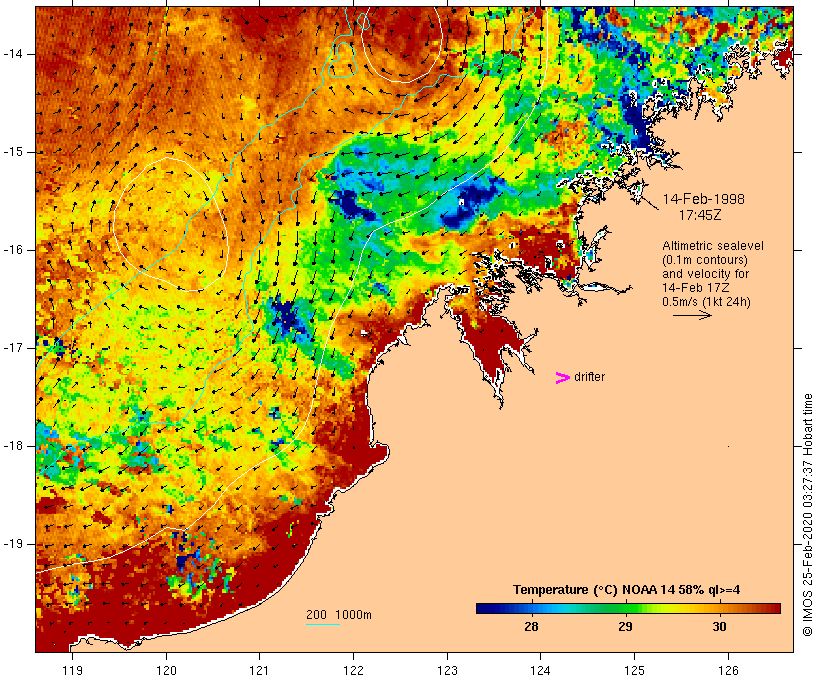This screenshot has height=680, width=820.
Task: Click the '-18' latitude axis label
Action: tap(13, 446)
